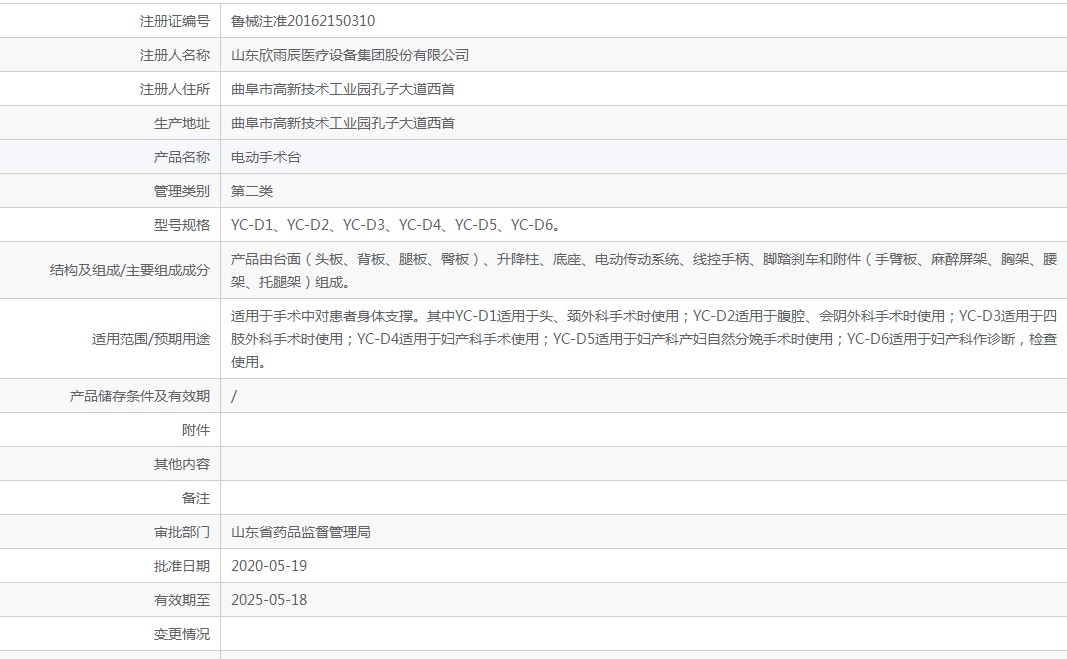Select the address value in the 注册人住所 row
The height and width of the screenshot is (659, 1067).
(x=342, y=89)
